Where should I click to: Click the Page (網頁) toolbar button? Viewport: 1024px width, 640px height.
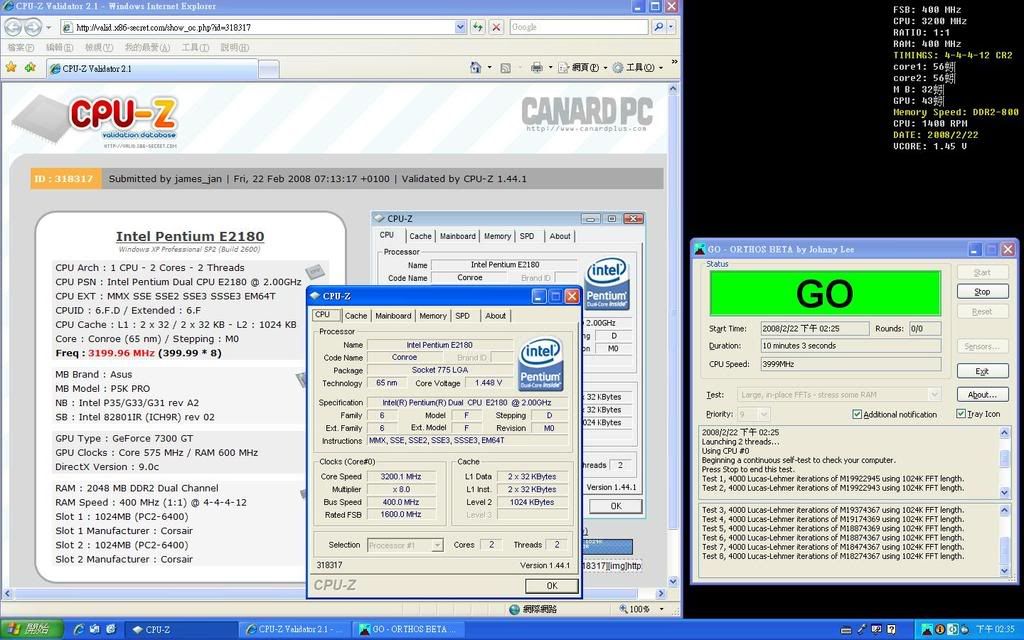click(583, 67)
